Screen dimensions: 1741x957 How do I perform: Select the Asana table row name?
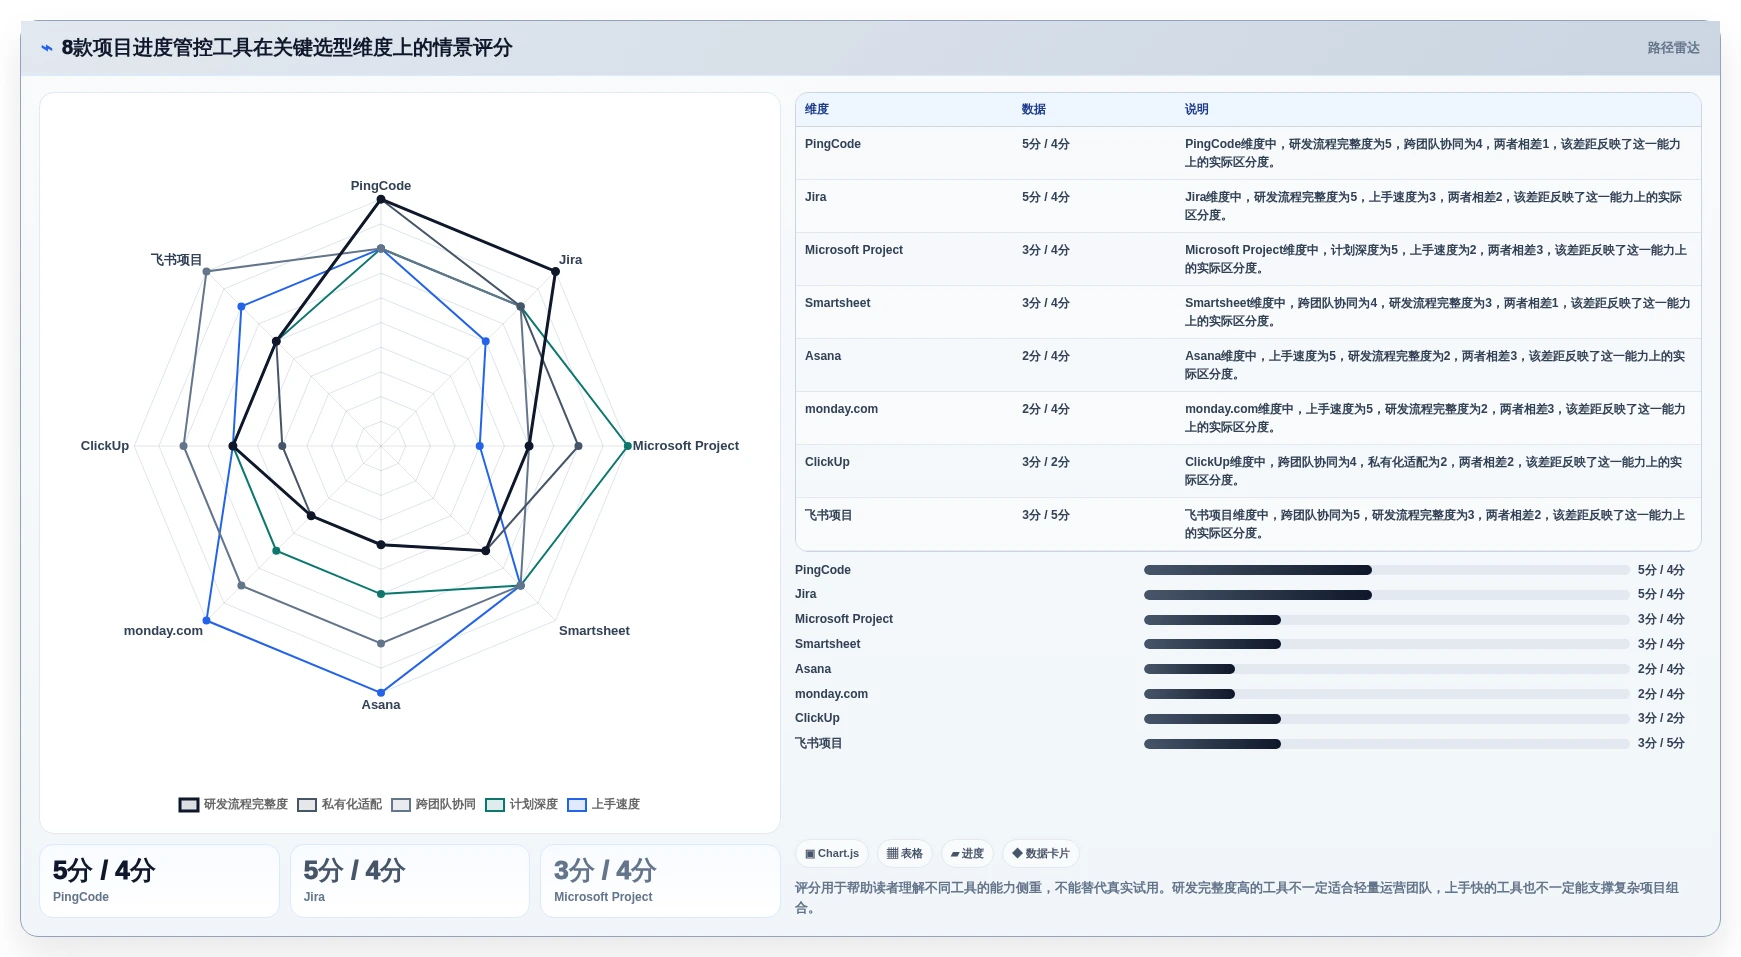(x=823, y=356)
